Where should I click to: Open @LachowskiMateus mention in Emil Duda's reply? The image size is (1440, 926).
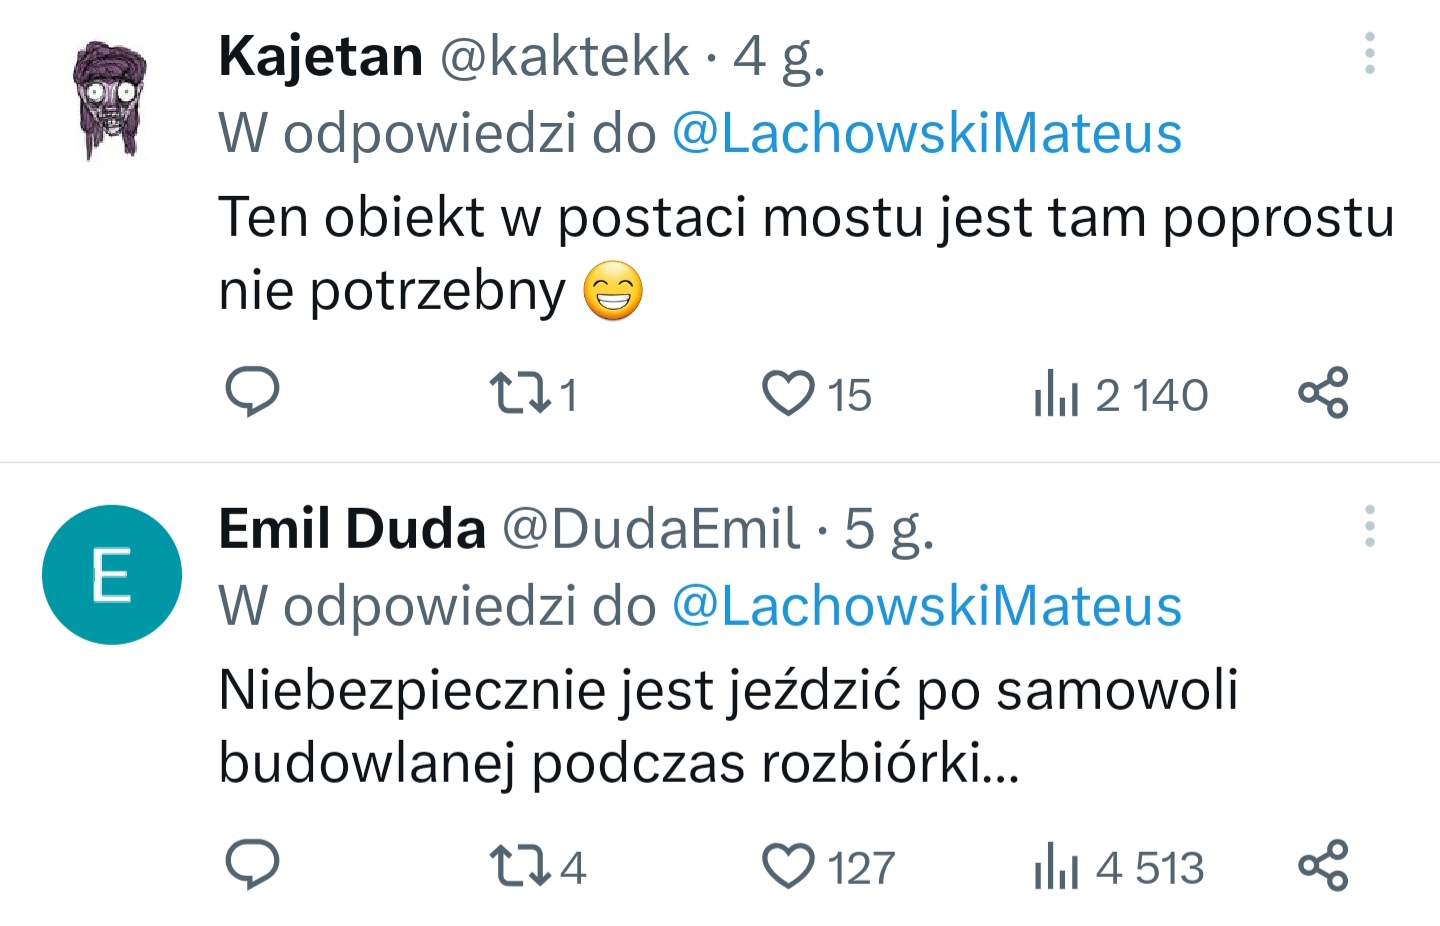(927, 606)
